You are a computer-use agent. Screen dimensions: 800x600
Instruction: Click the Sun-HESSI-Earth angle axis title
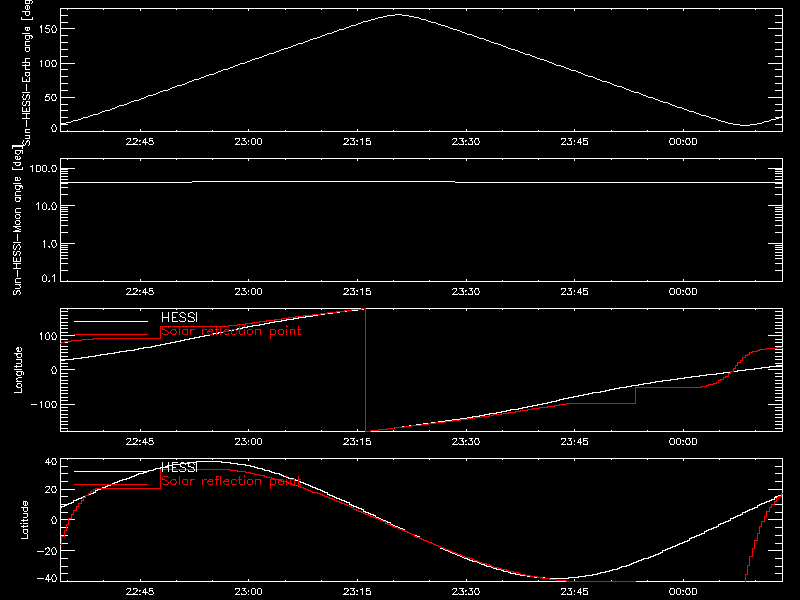[x=27, y=73]
